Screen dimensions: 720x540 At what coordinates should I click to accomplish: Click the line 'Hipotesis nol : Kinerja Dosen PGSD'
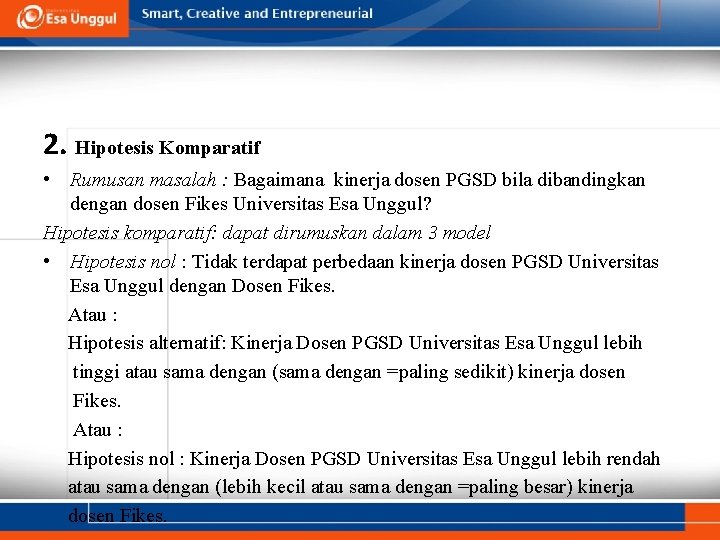[x=364, y=459]
